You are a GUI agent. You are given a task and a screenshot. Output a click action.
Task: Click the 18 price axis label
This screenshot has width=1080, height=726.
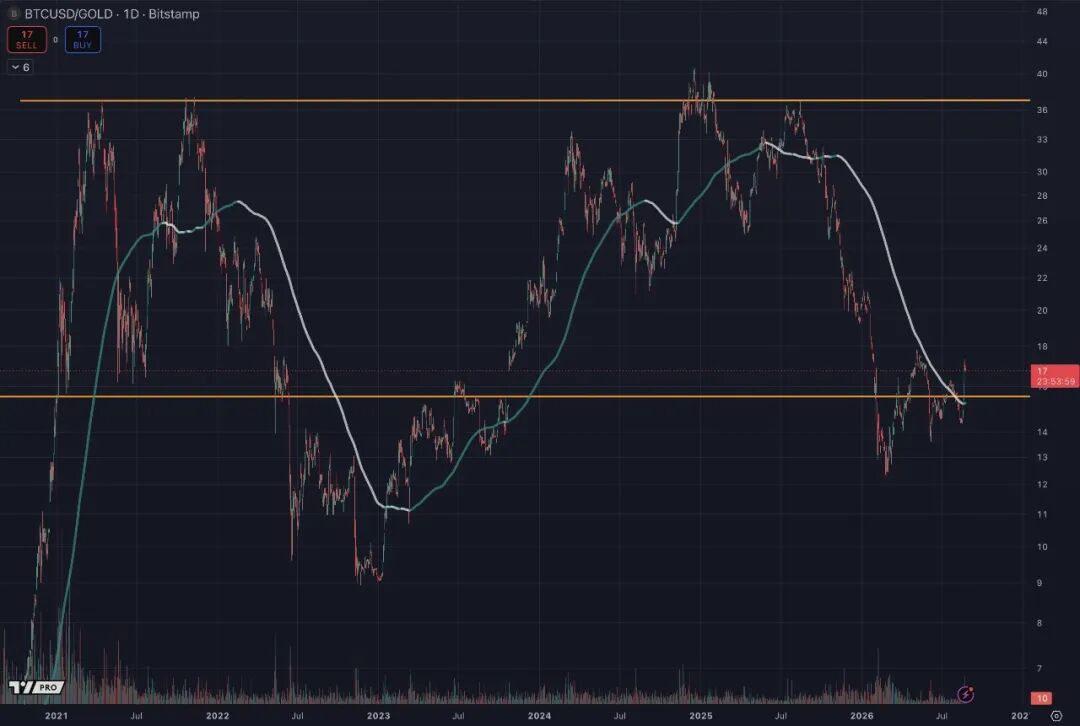pyautogui.click(x=1042, y=346)
